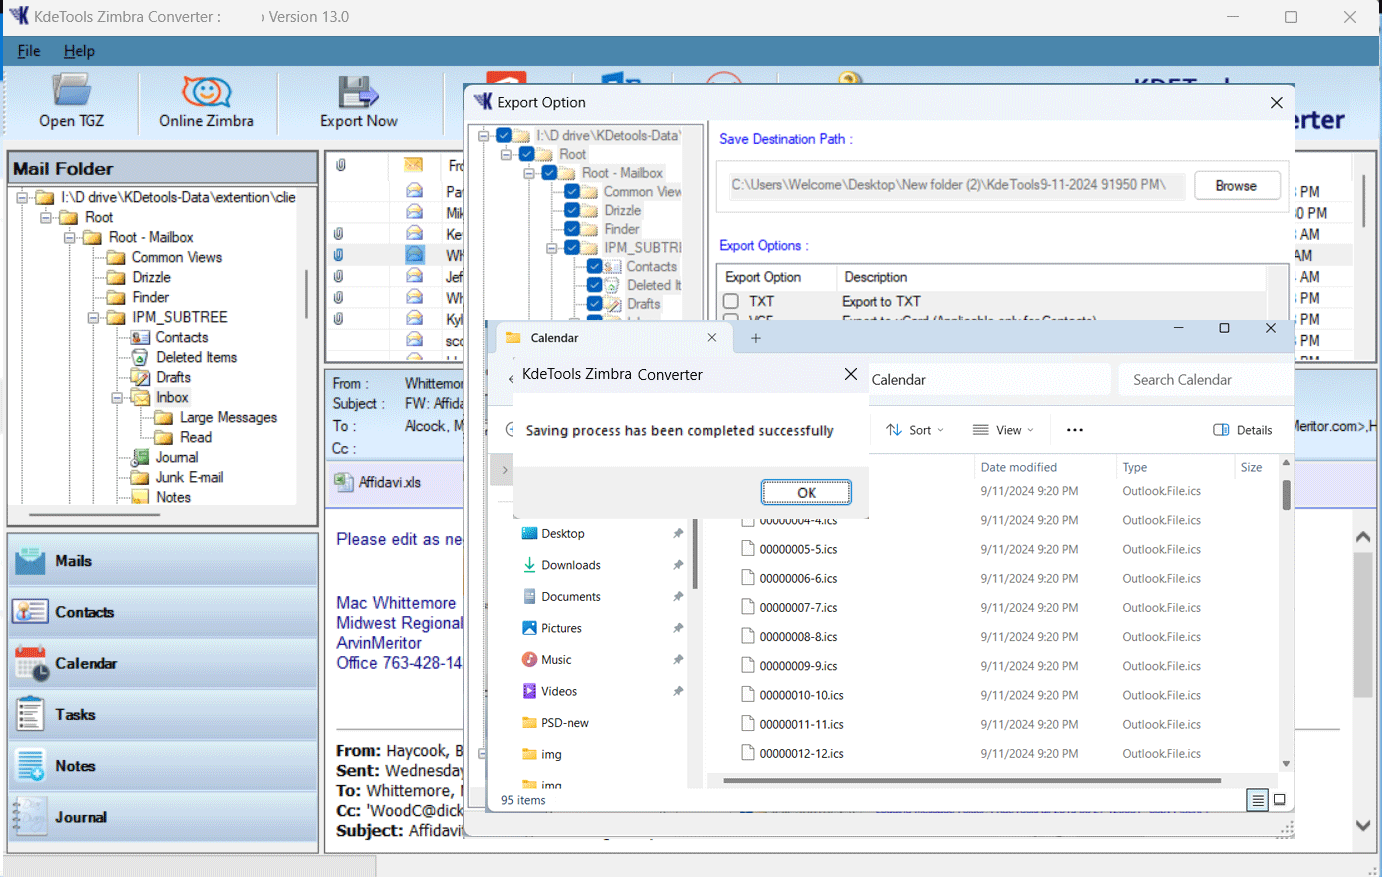The image size is (1382, 877).
Task: Uncheck IPM_SUBTREE checkbox in Export tree
Action: (572, 247)
